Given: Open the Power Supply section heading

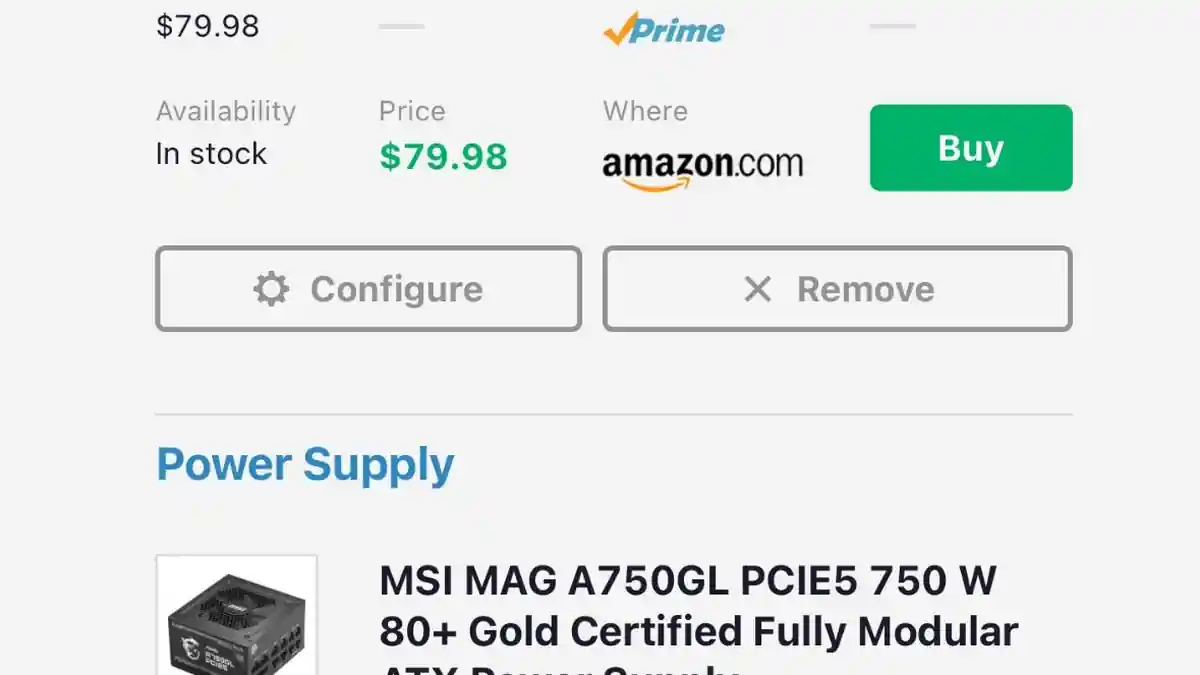Looking at the screenshot, I should [x=305, y=464].
